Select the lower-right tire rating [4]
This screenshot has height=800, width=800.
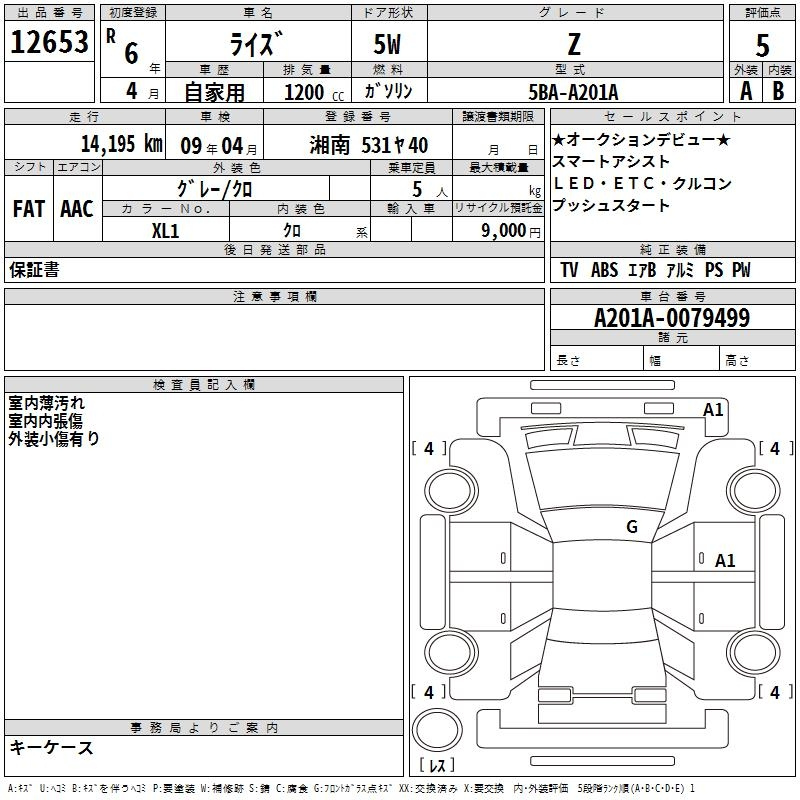coord(774,692)
